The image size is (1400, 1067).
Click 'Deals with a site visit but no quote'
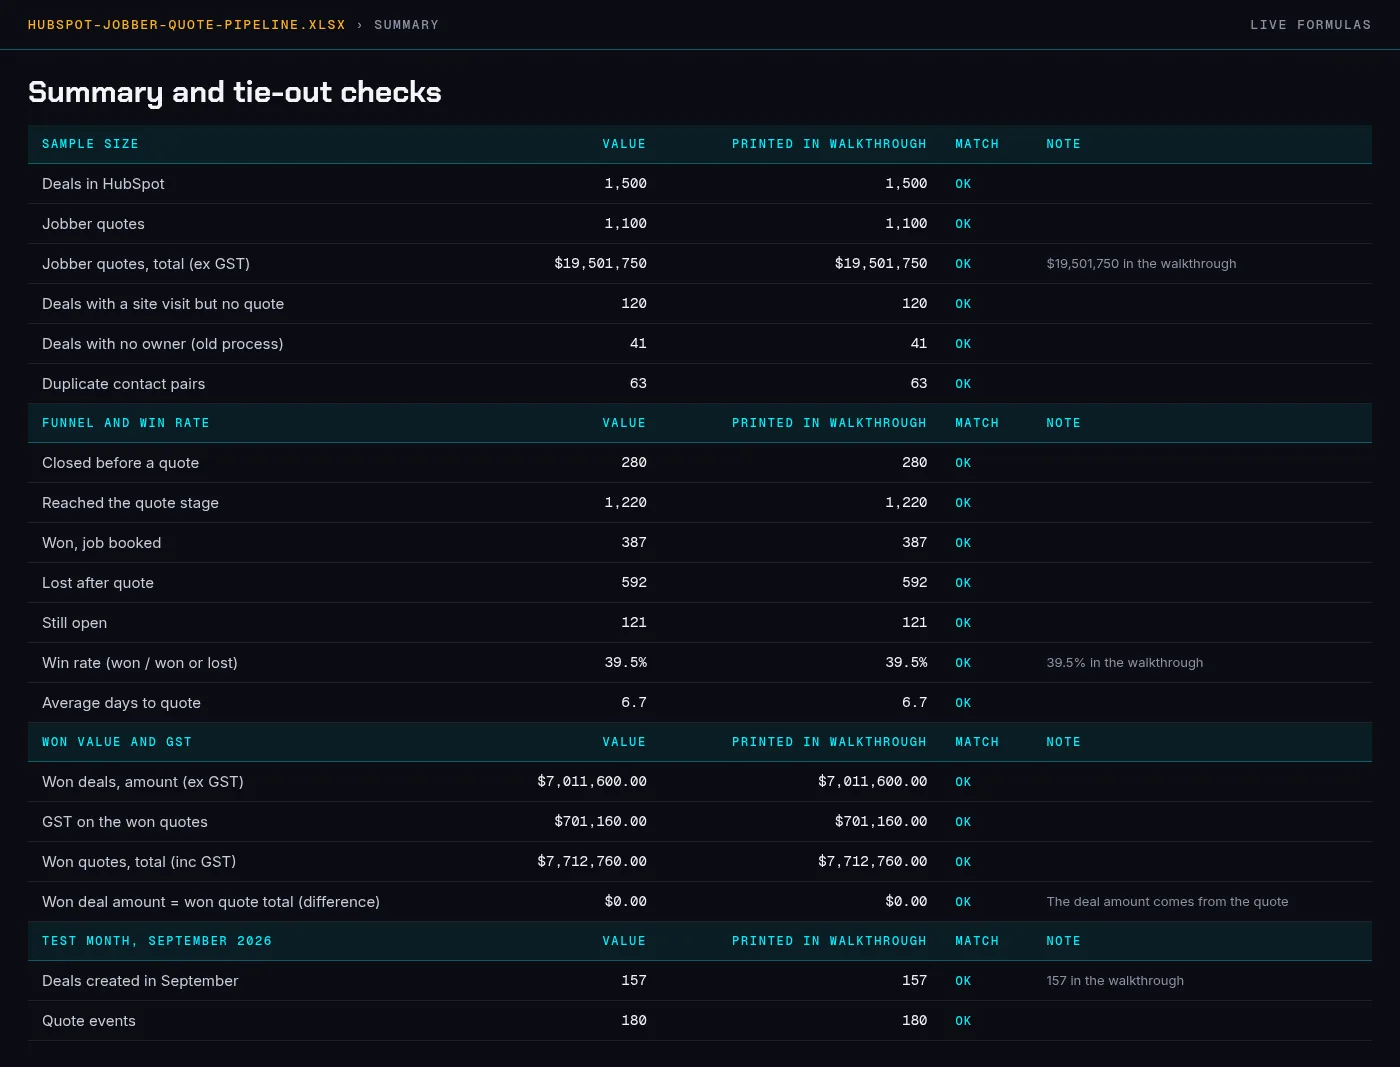163,304
